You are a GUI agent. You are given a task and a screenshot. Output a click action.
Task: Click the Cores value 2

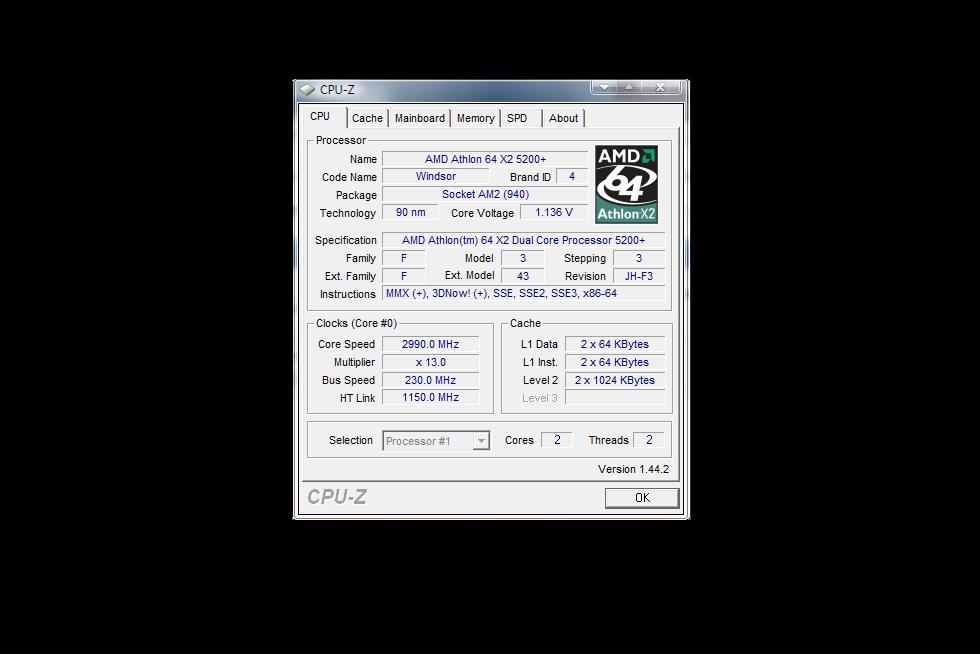pyautogui.click(x=557, y=440)
